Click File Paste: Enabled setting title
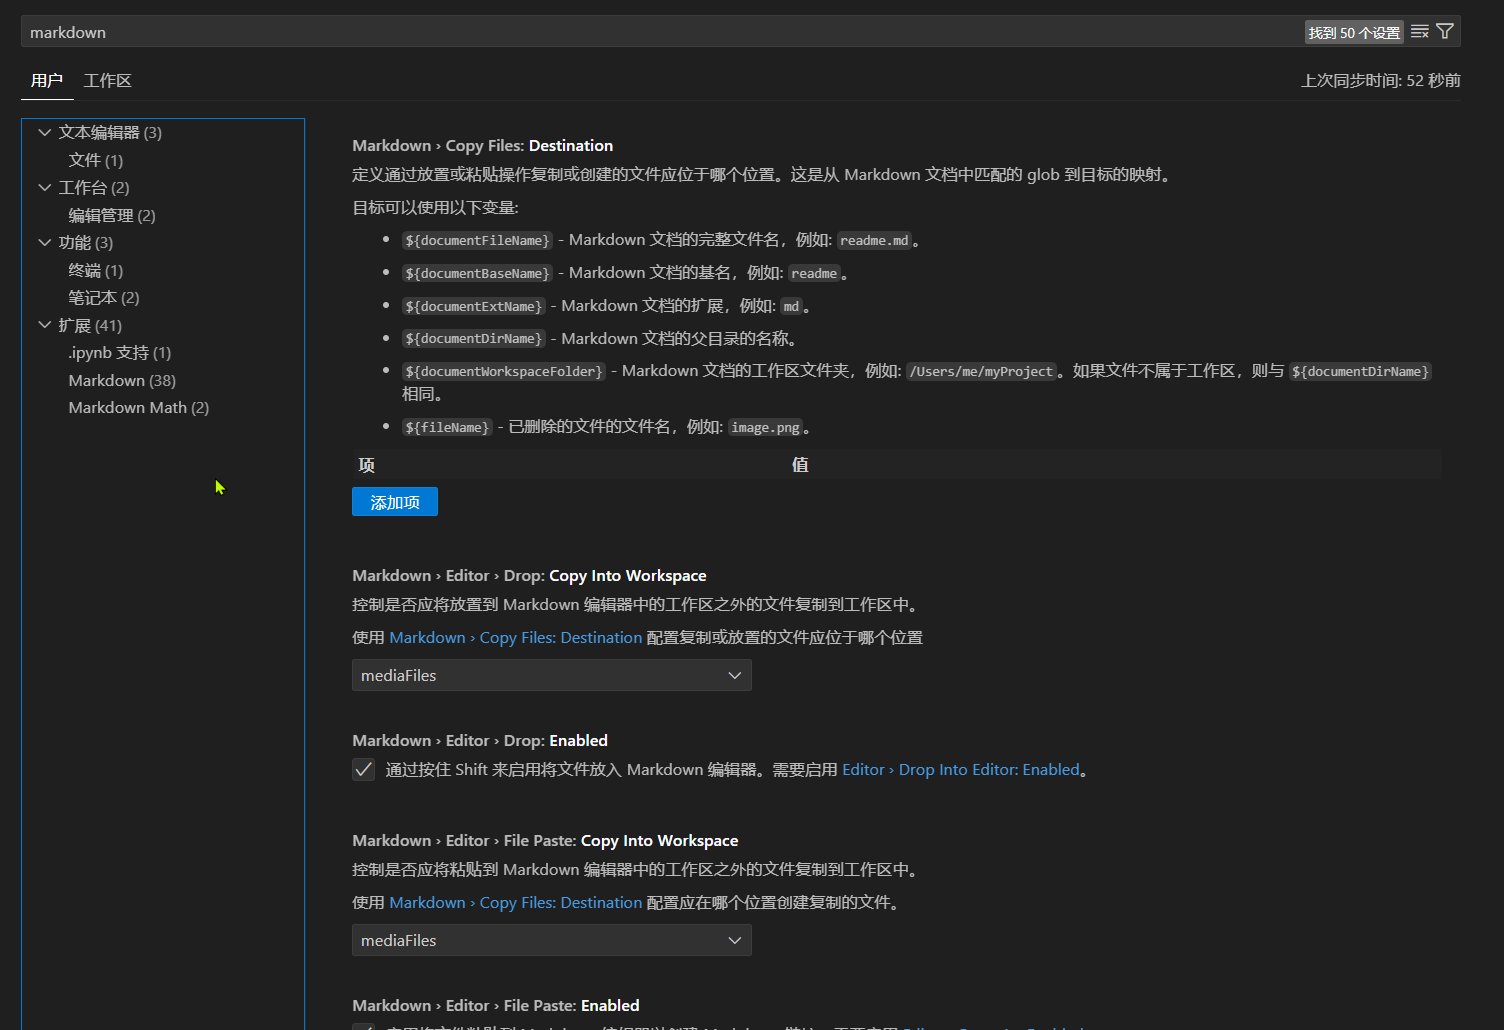The width and height of the screenshot is (1504, 1030). [x=496, y=1005]
